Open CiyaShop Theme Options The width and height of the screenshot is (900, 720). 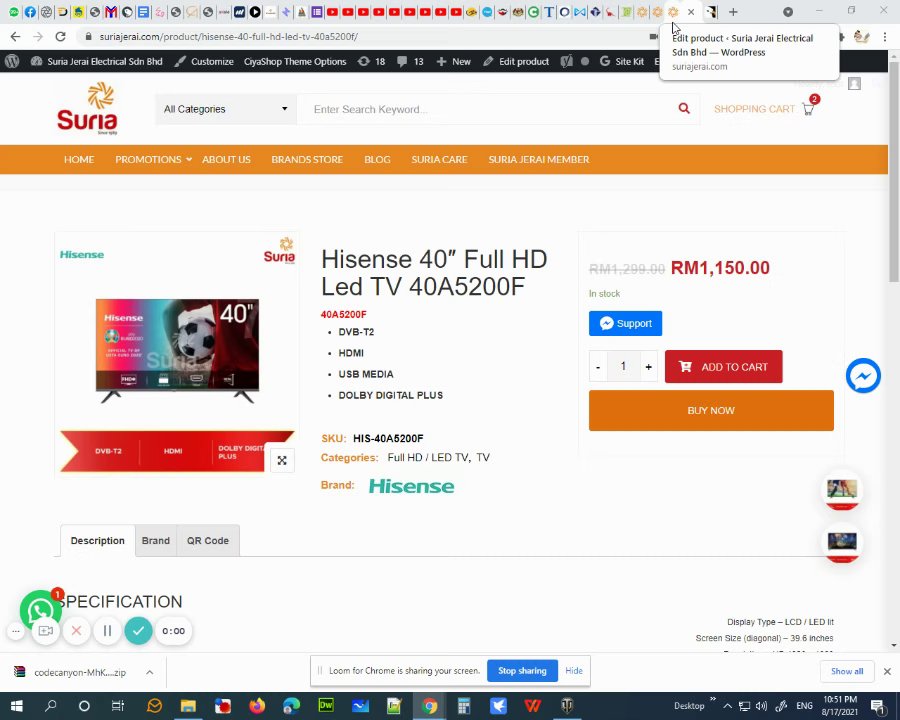coord(295,61)
